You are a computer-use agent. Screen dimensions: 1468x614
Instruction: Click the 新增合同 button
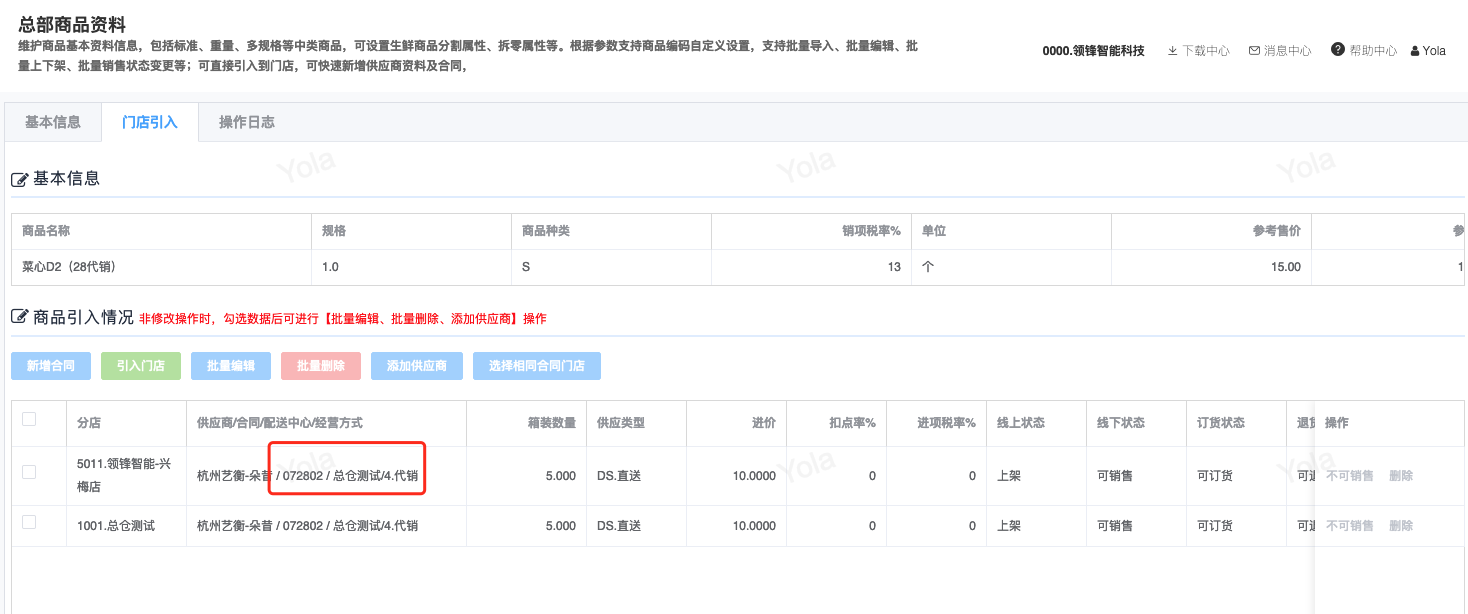(x=51, y=366)
